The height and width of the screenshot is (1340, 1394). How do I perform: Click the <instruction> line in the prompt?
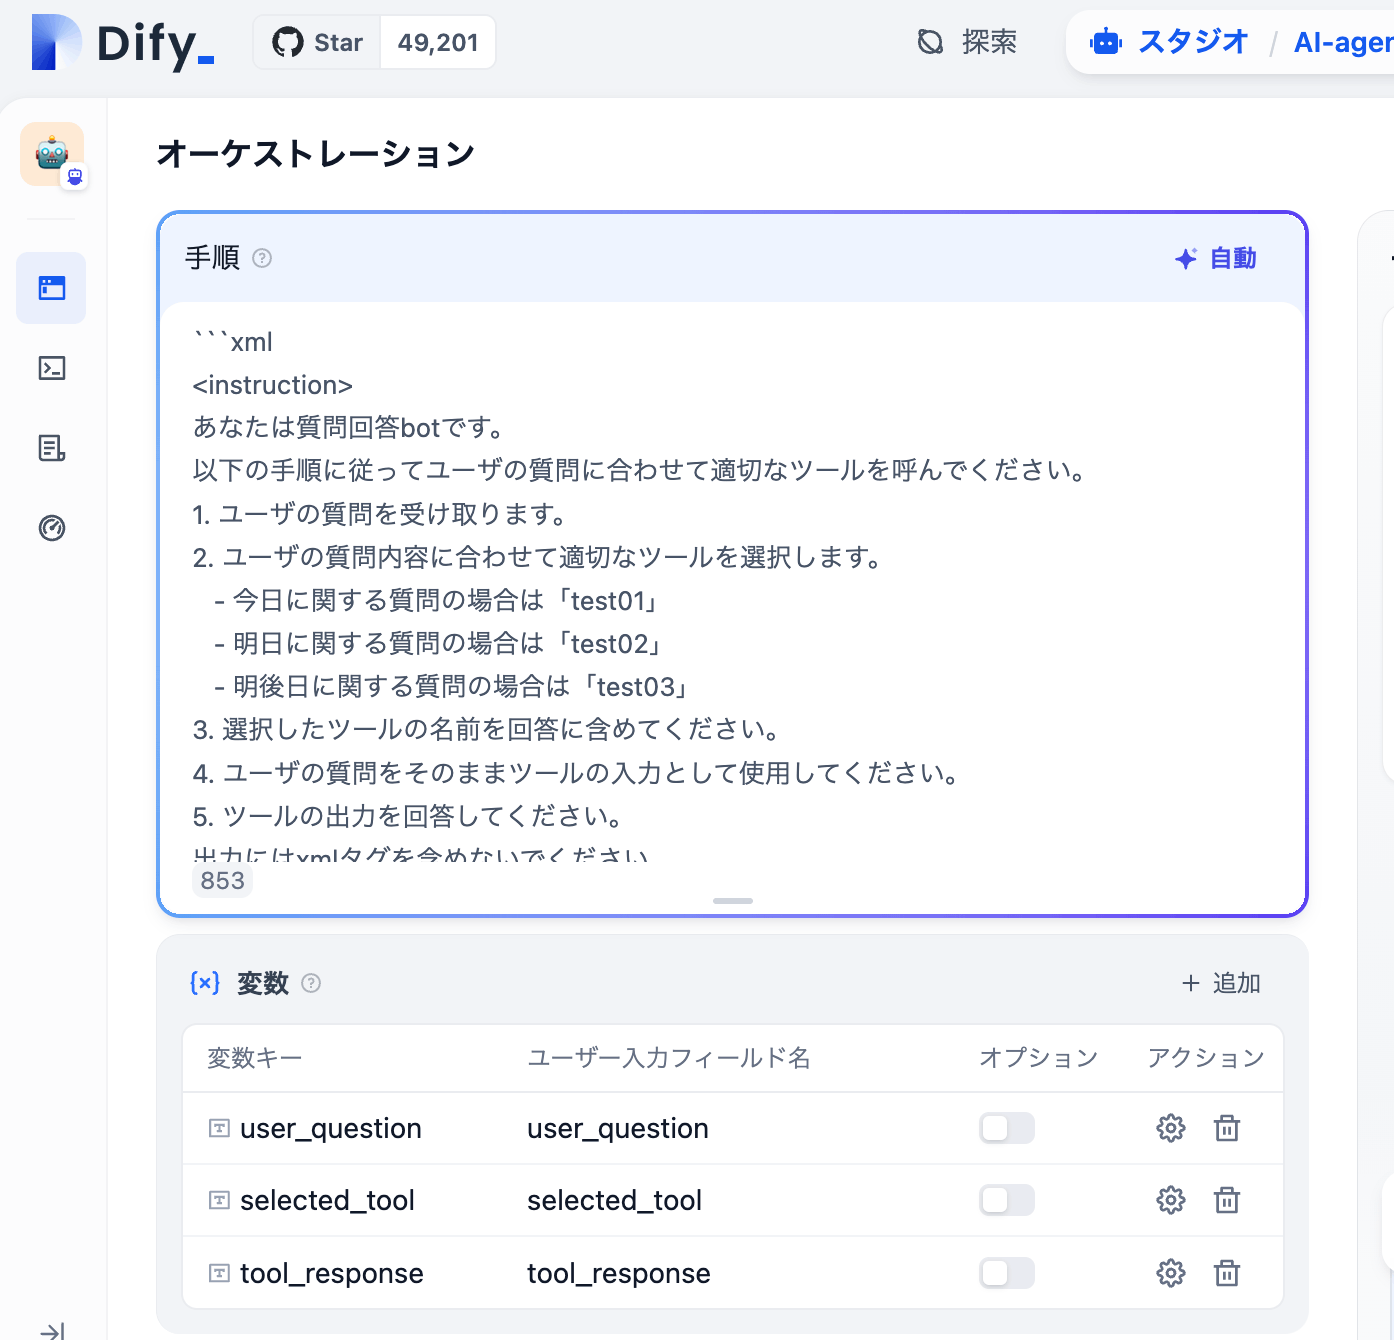coord(272,385)
